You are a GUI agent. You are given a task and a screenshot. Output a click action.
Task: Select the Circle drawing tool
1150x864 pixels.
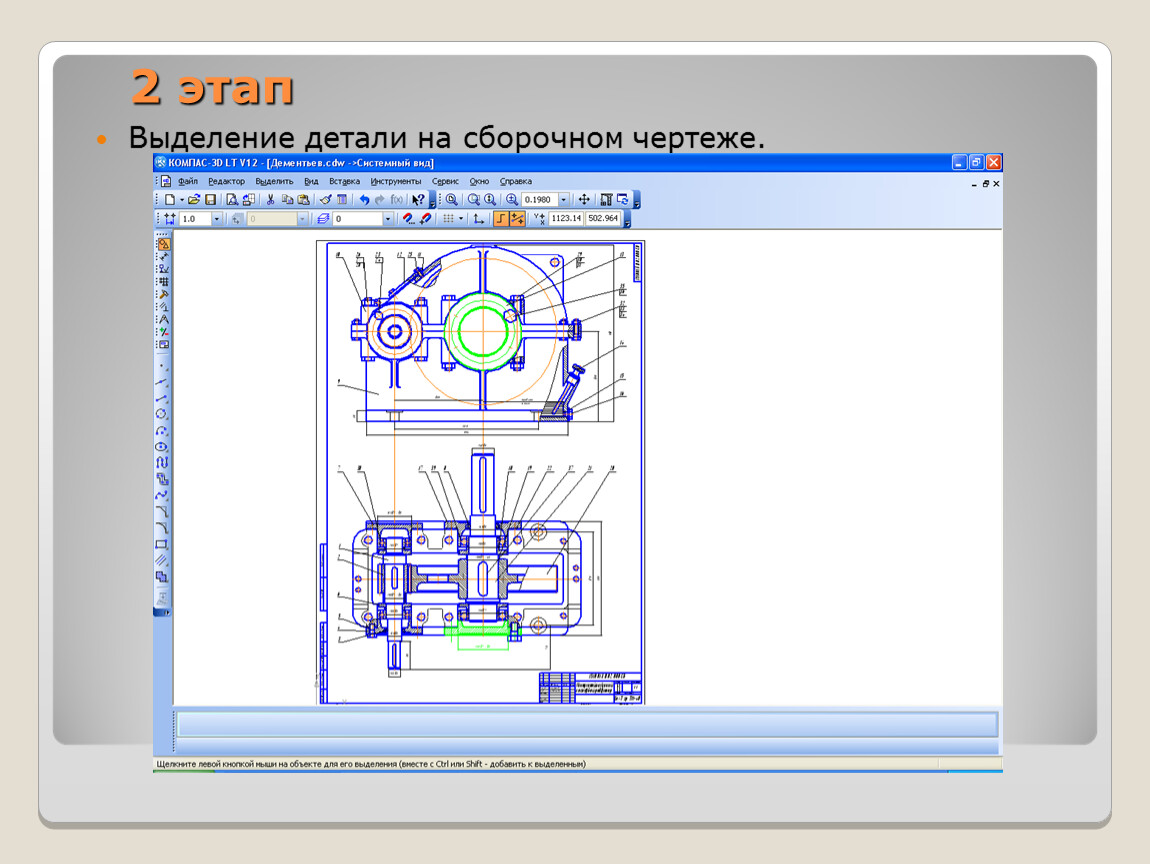click(x=162, y=414)
